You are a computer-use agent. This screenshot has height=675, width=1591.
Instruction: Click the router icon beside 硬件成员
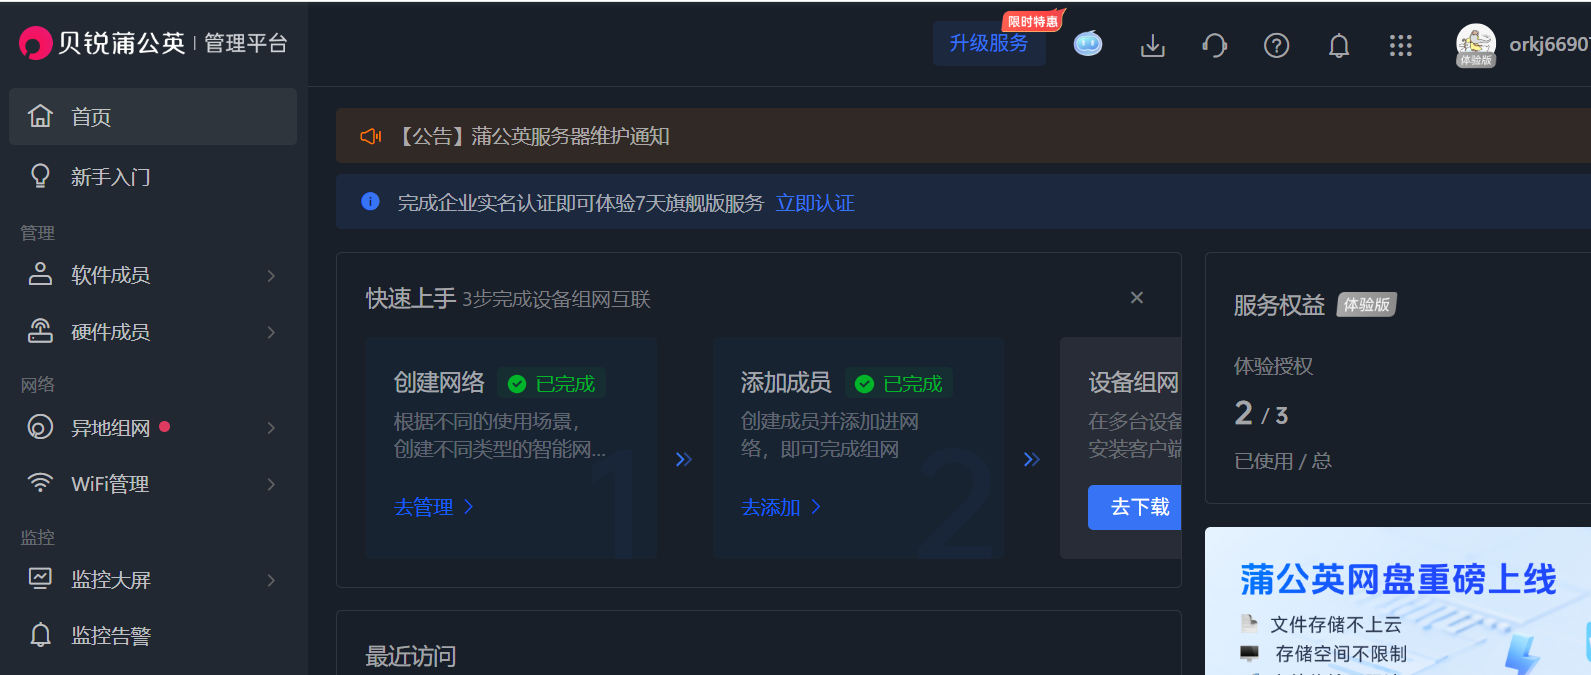(40, 331)
